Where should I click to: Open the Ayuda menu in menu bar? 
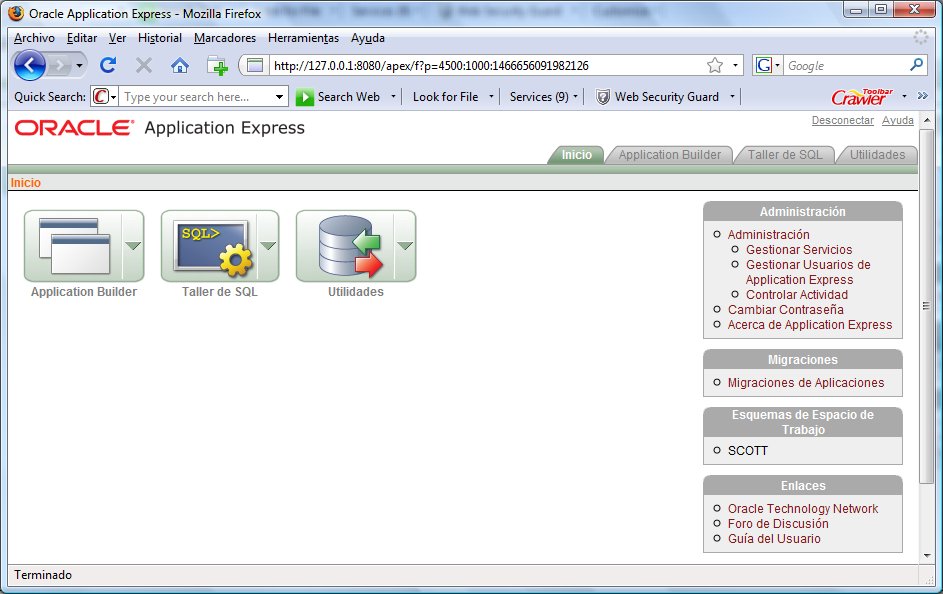coord(367,38)
